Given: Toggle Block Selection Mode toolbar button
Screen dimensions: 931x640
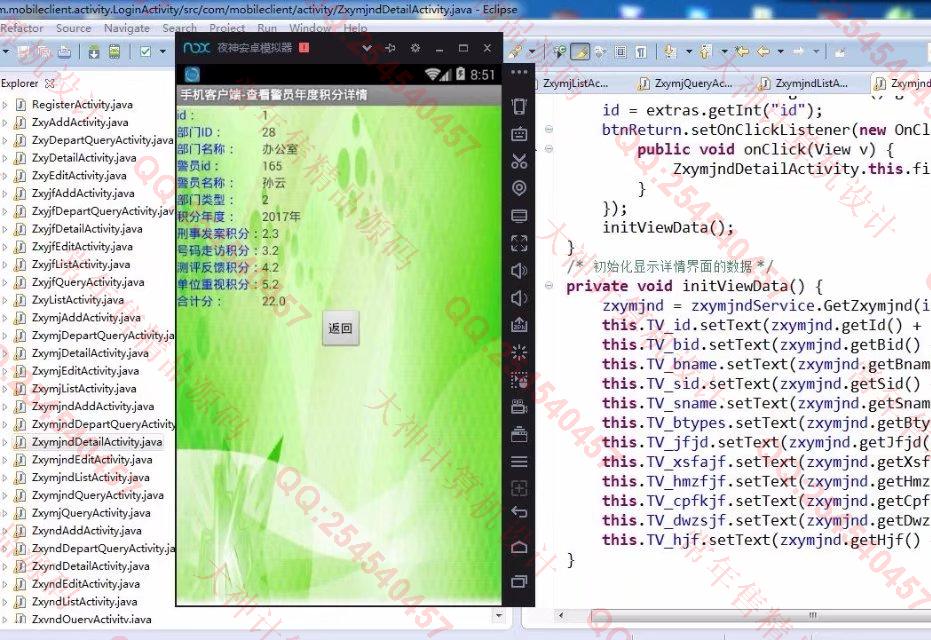Looking at the screenshot, I should tap(620, 52).
